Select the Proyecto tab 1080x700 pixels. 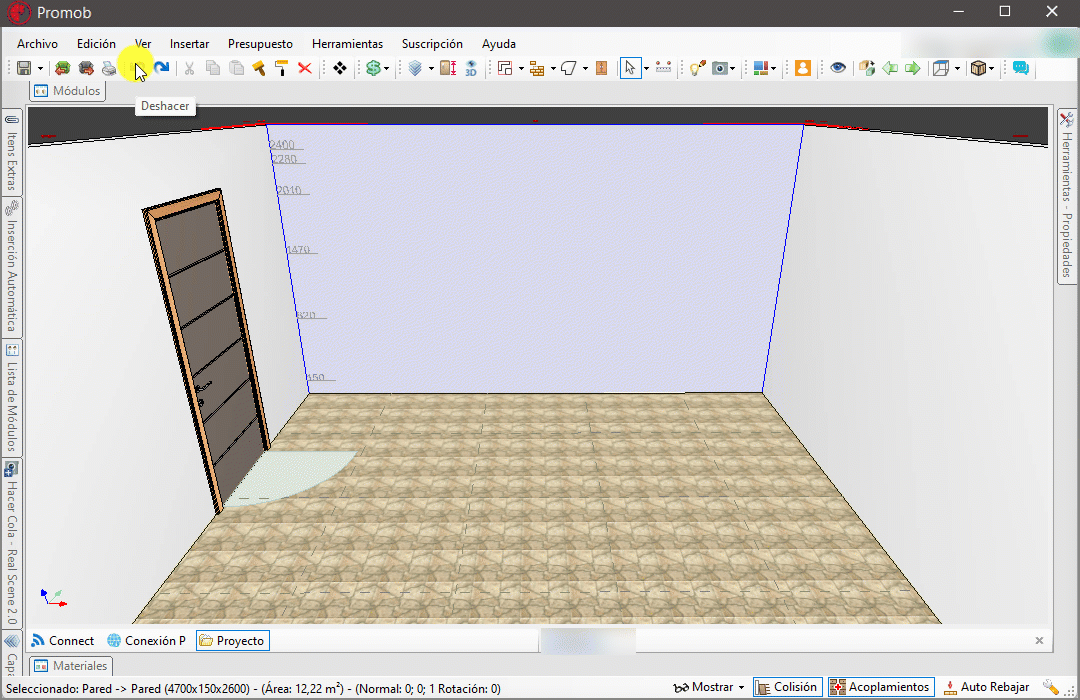(233, 641)
